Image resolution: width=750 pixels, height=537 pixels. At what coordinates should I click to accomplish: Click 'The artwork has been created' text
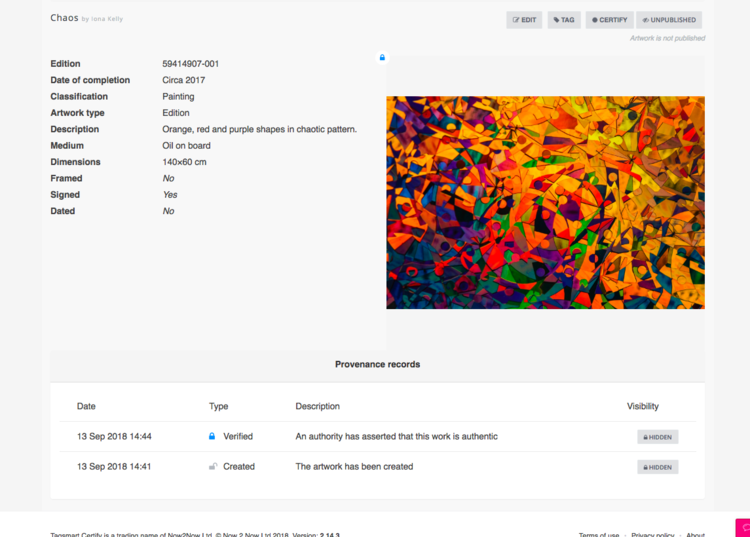(x=354, y=466)
